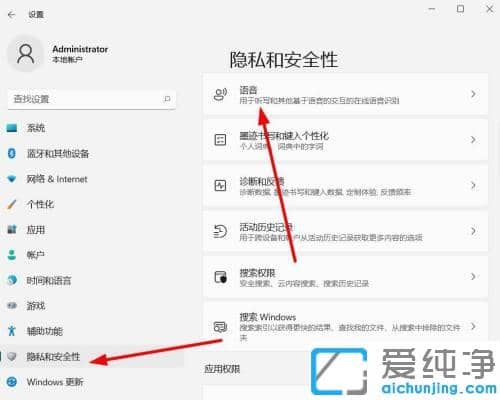Click the 活动历史记录 history icon
The height and width of the screenshot is (400, 500).
click(220, 231)
